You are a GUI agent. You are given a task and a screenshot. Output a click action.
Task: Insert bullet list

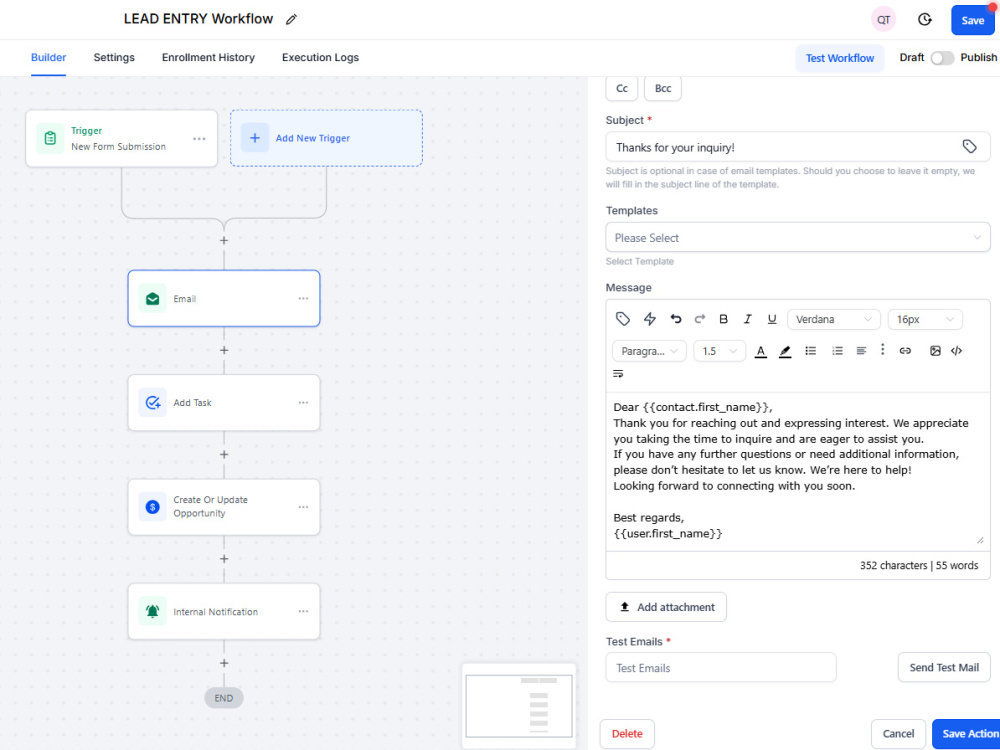tap(811, 351)
